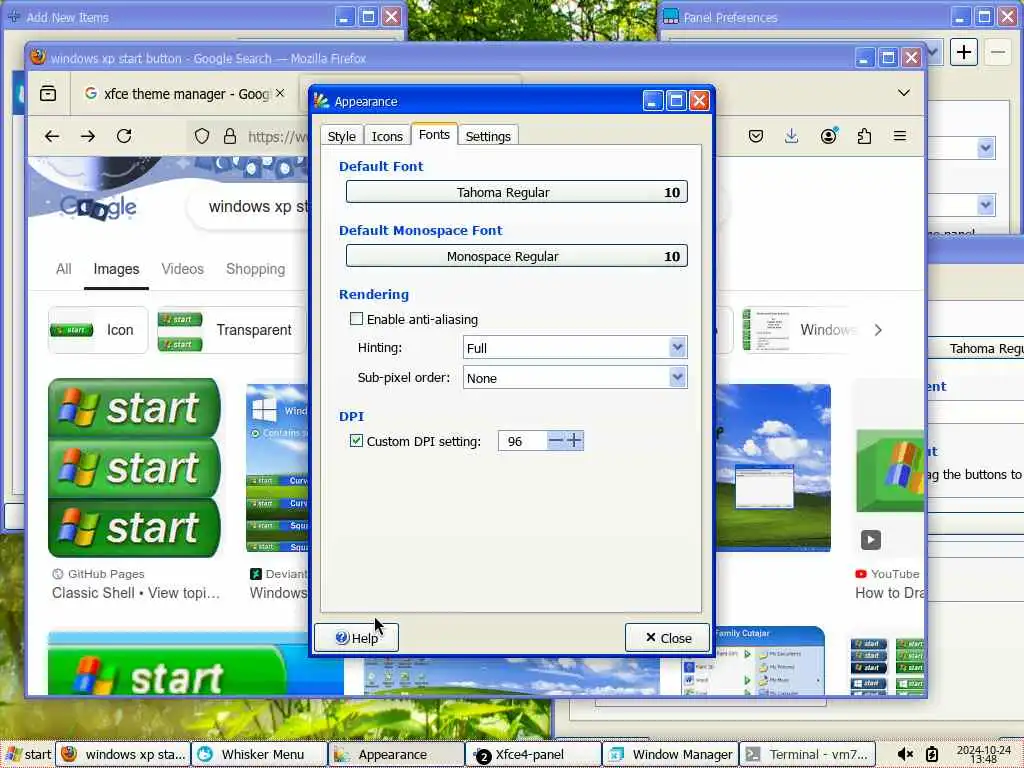Open Firefox extensions puzzle icon
Screen dimensions: 1024x768
864,136
